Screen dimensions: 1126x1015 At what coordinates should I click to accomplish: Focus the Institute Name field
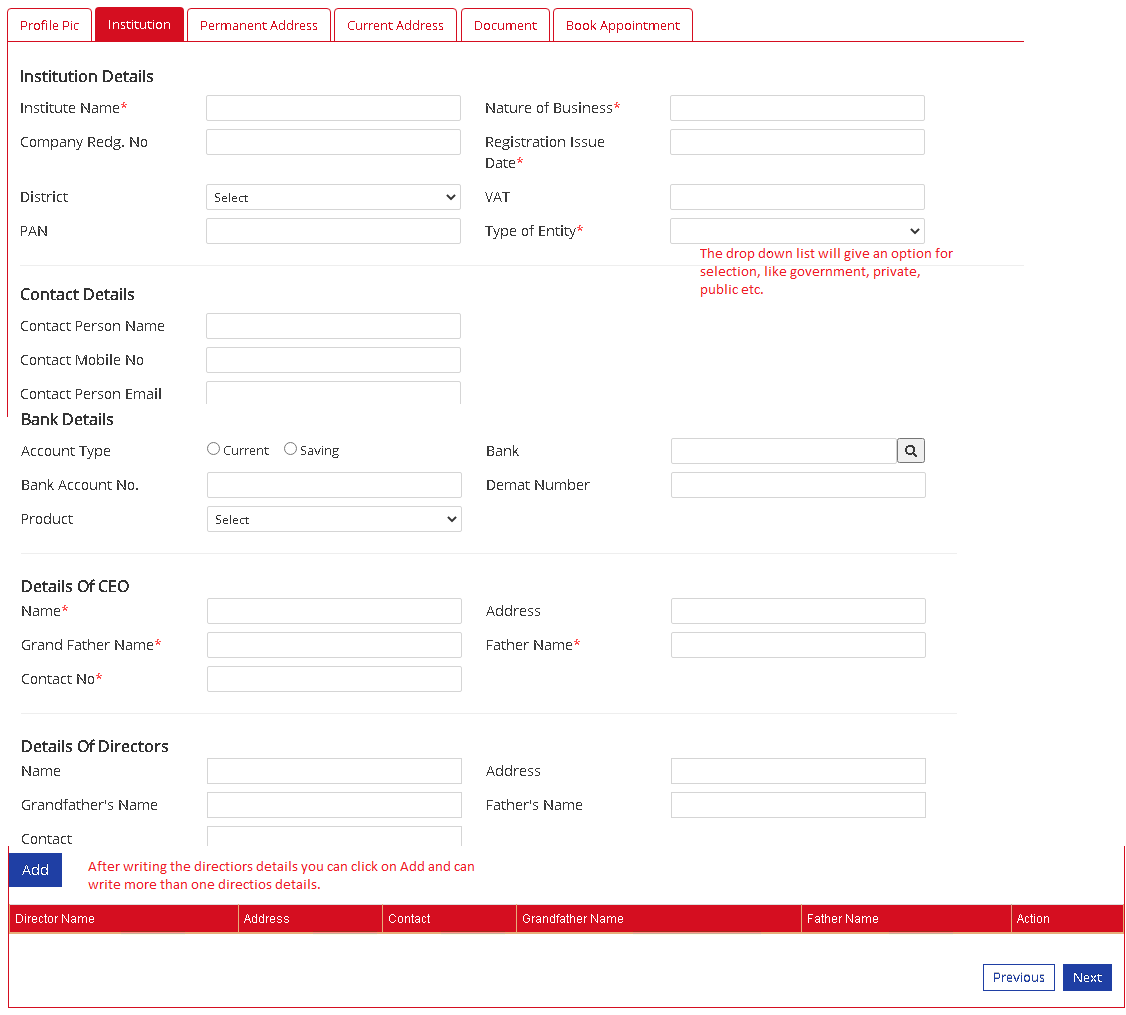tap(333, 108)
